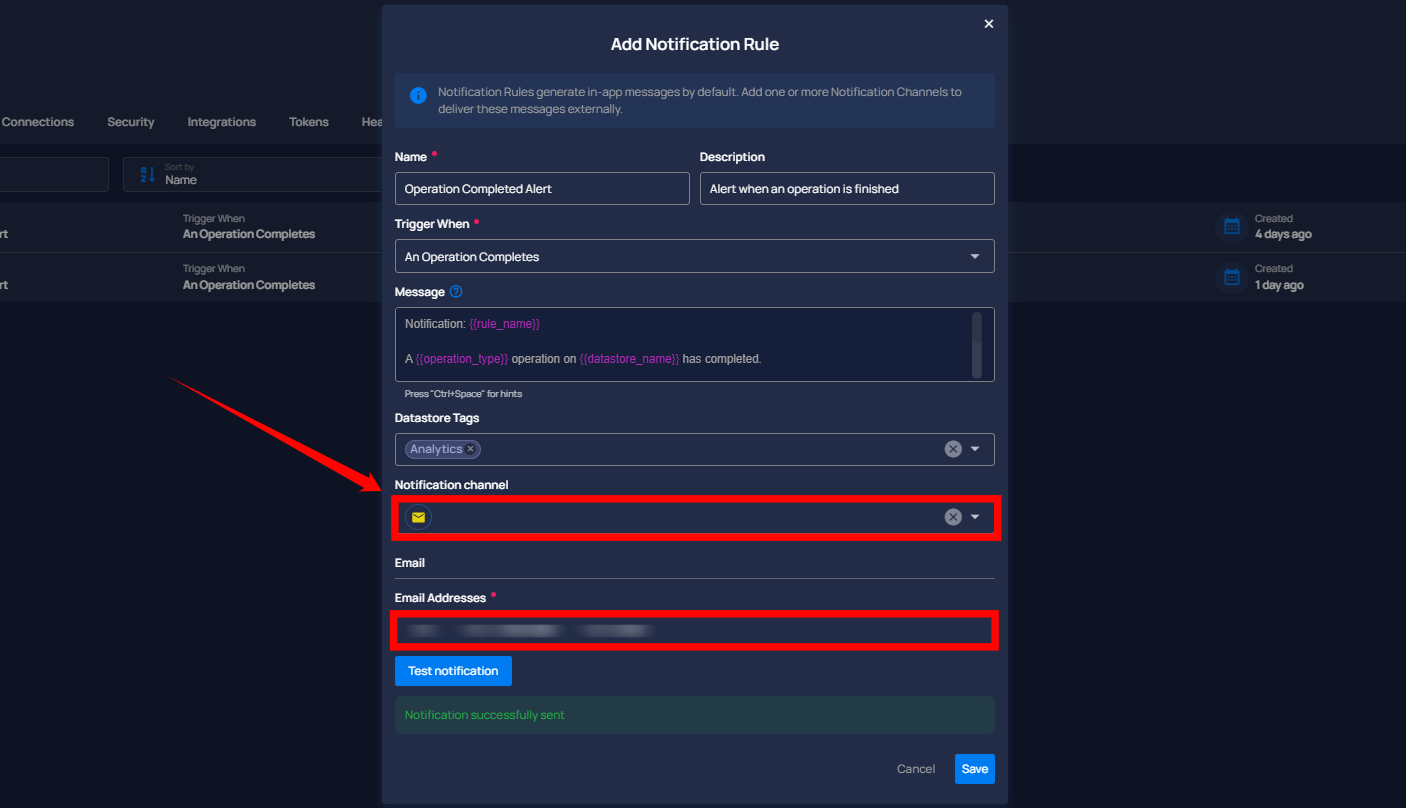Viewport: 1406px width, 808px height.
Task: Remove the Analytics tag chip
Action: point(471,449)
